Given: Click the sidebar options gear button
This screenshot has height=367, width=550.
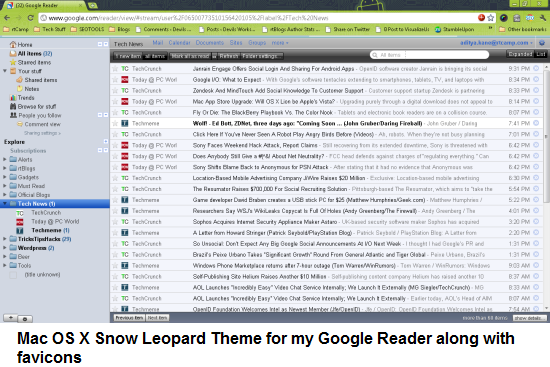Looking at the screenshot, I should coord(25,319).
